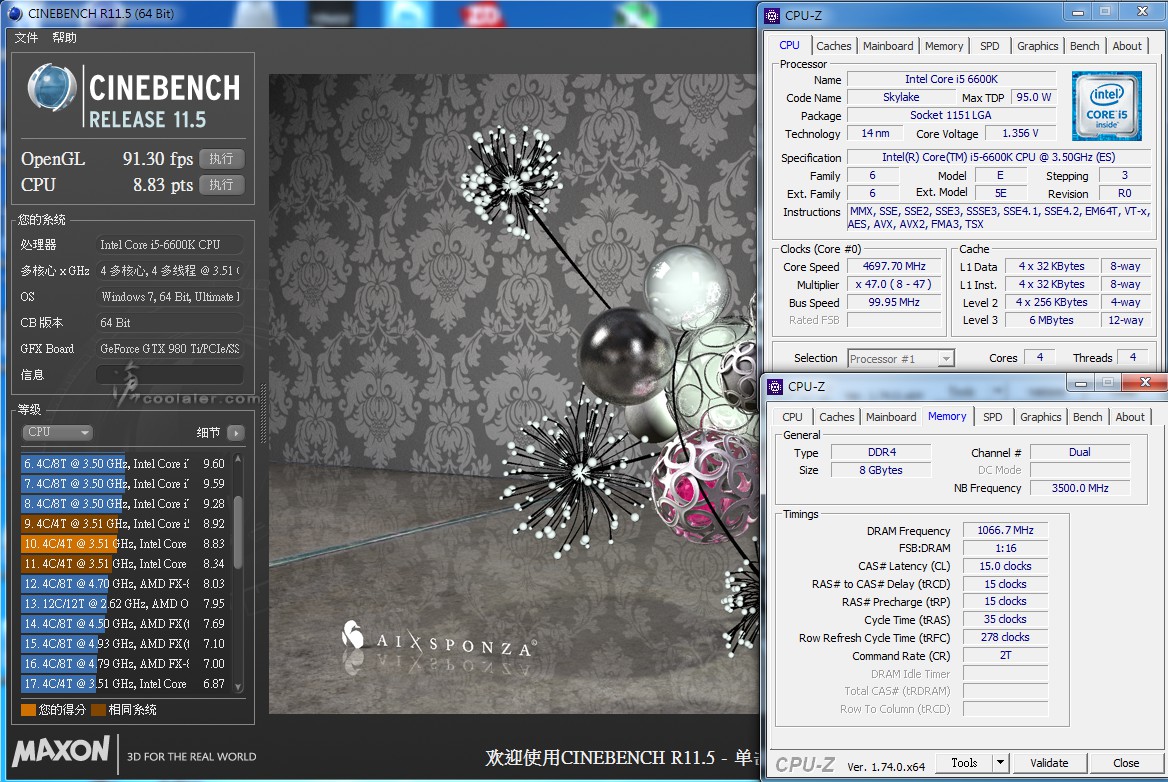This screenshot has height=782, width=1168.
Task: Open About tab in upper CPU-Z
Action: pos(1127,46)
